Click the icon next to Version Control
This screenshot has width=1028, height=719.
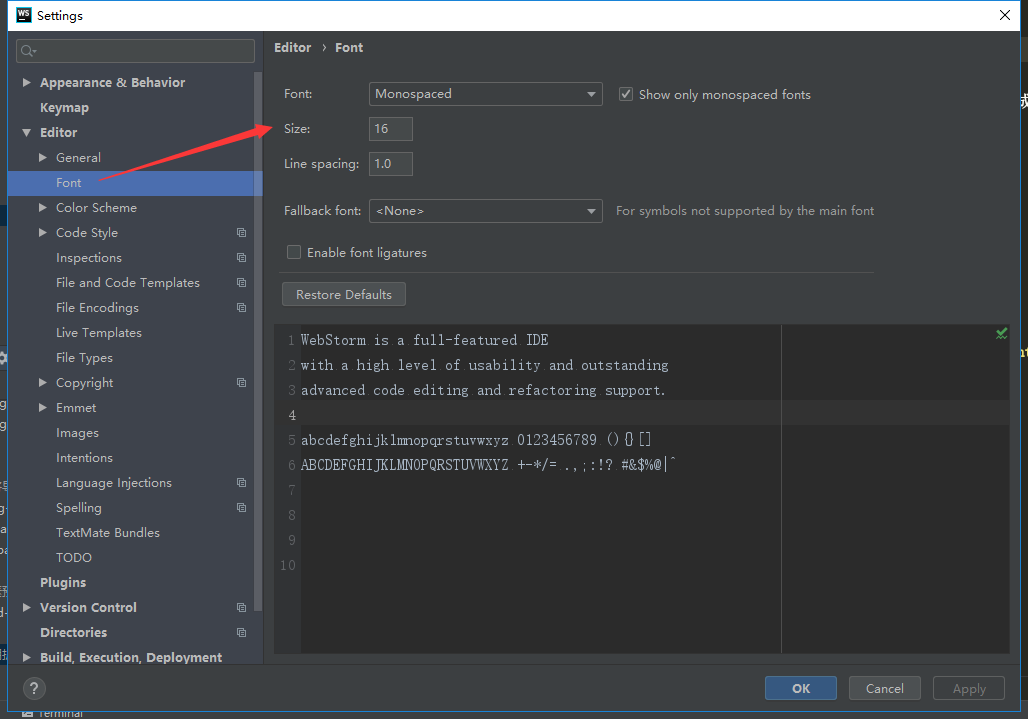pyautogui.click(x=241, y=607)
